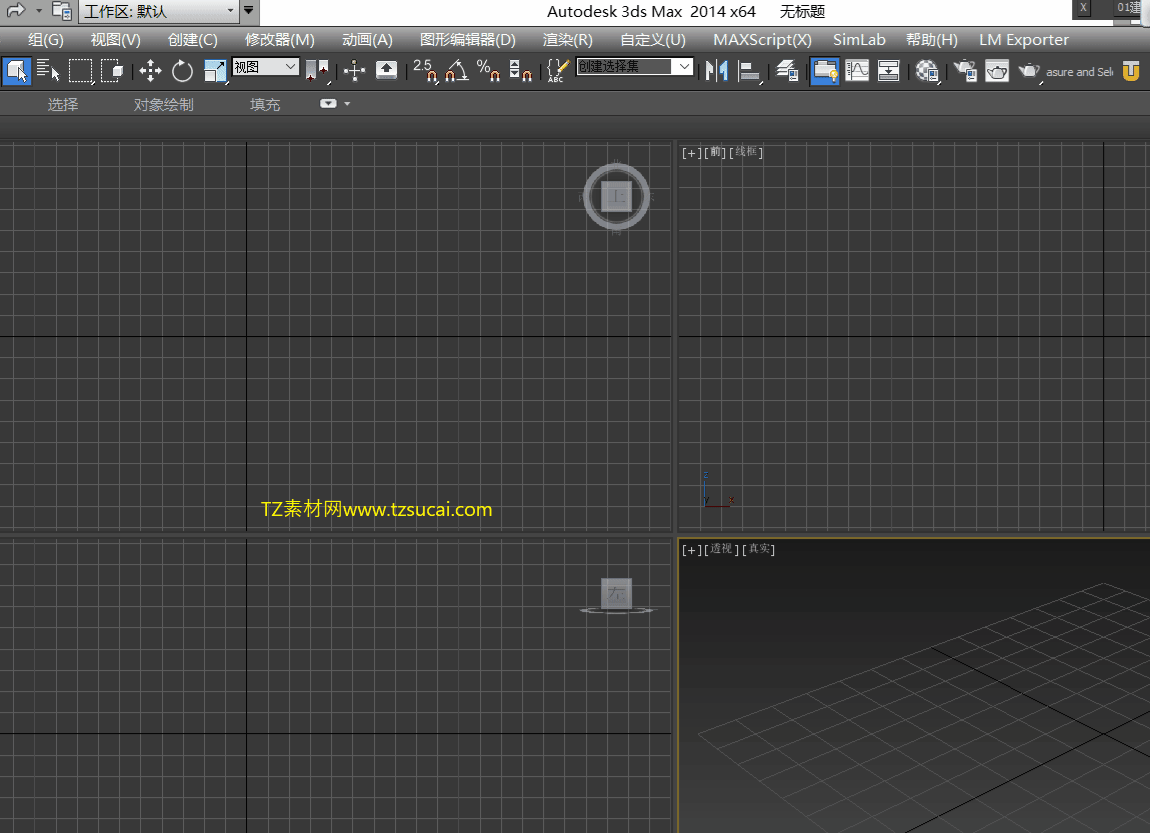Select the Rotate tool

tap(182, 70)
